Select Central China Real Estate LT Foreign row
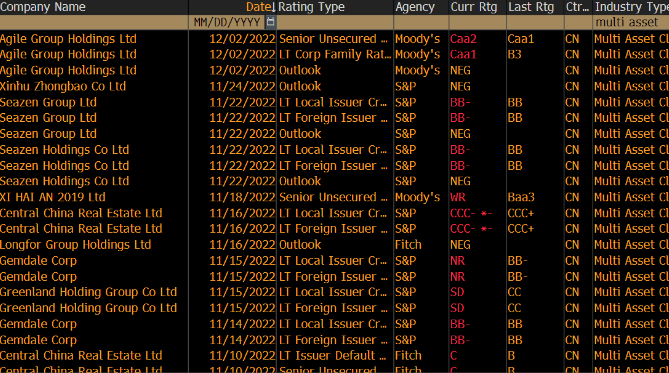Image resolution: width=669 pixels, height=373 pixels. pos(334,229)
